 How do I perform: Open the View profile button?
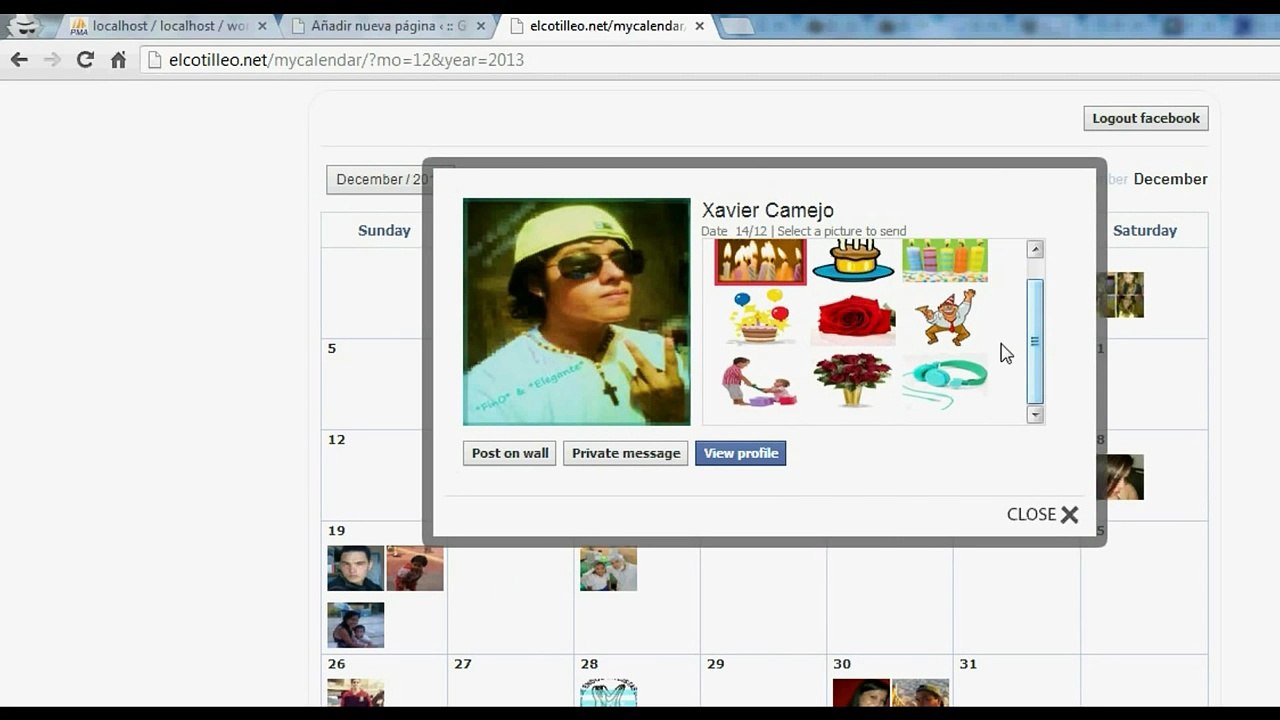pyautogui.click(x=741, y=453)
